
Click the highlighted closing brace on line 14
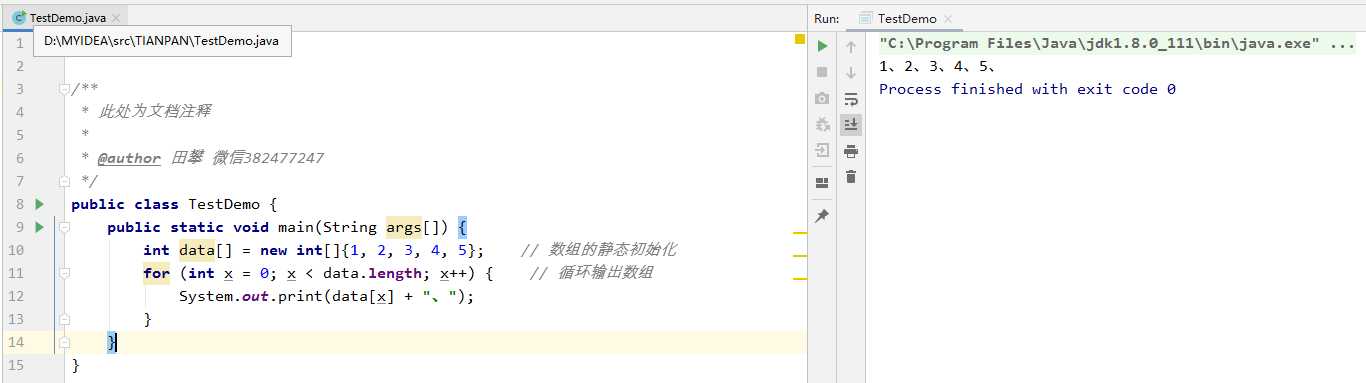tap(112, 342)
